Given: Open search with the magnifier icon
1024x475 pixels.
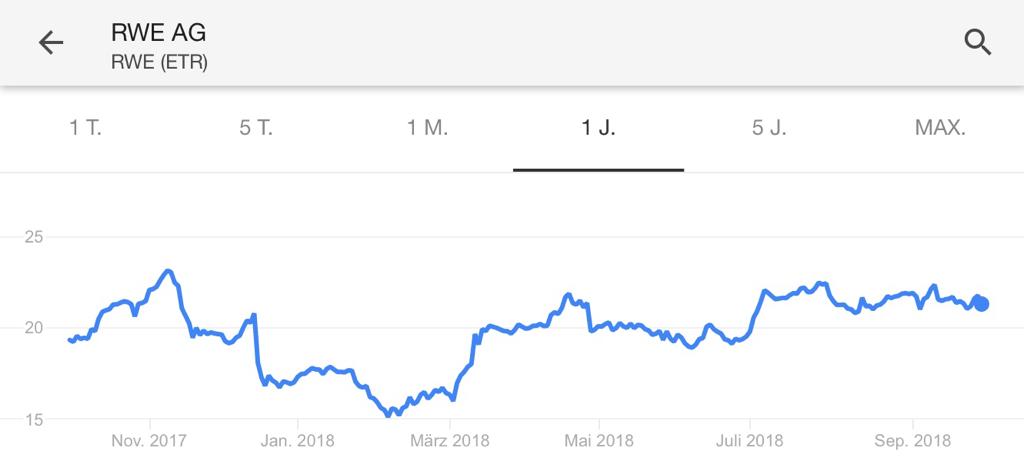Looking at the screenshot, I should pyautogui.click(x=978, y=43).
